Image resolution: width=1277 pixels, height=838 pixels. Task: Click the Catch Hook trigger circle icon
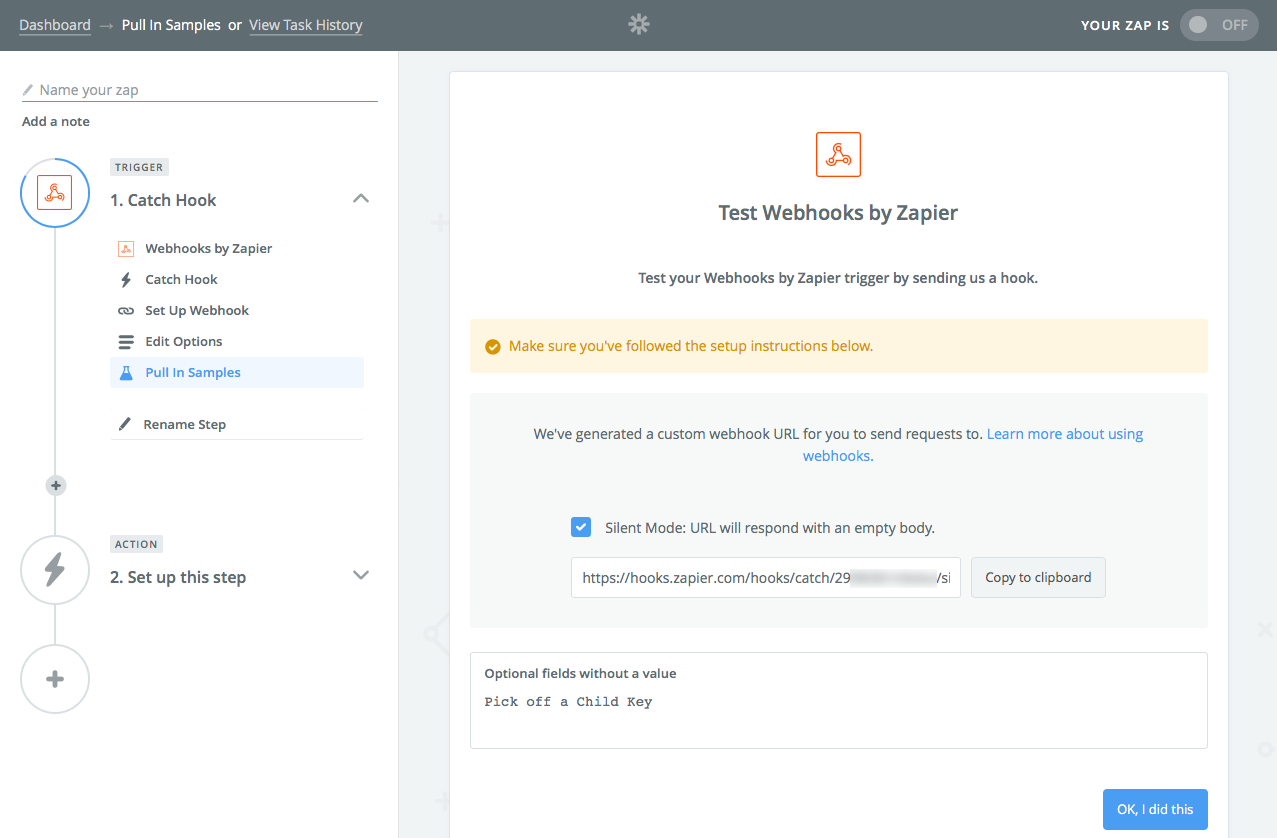[55, 193]
